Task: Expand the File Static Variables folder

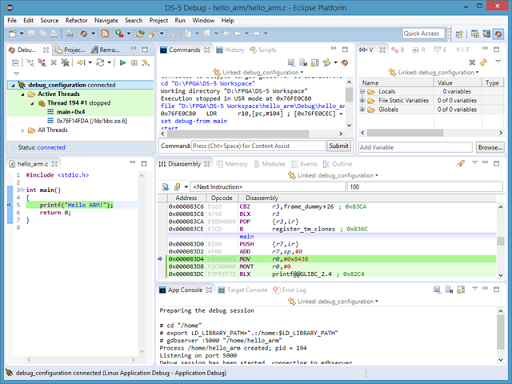Action: click(x=362, y=101)
